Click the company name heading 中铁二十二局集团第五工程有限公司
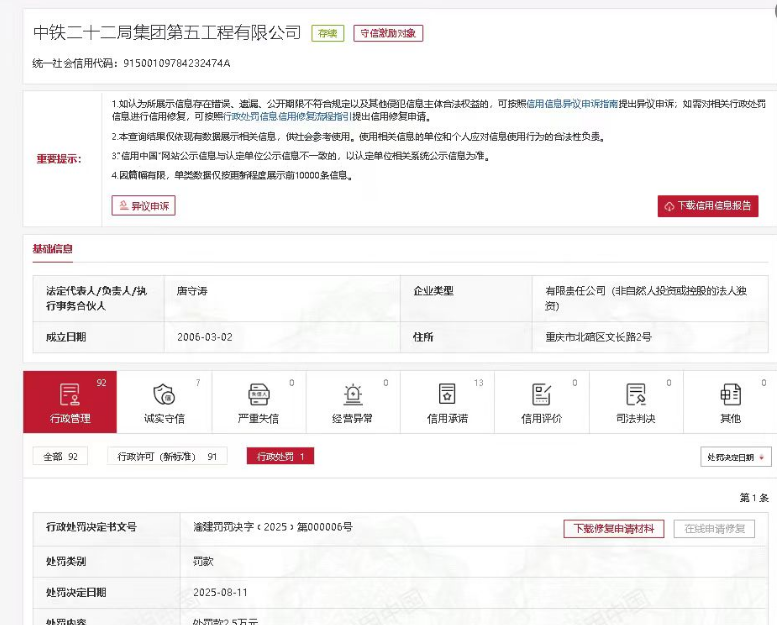The image size is (777, 625). point(167,33)
